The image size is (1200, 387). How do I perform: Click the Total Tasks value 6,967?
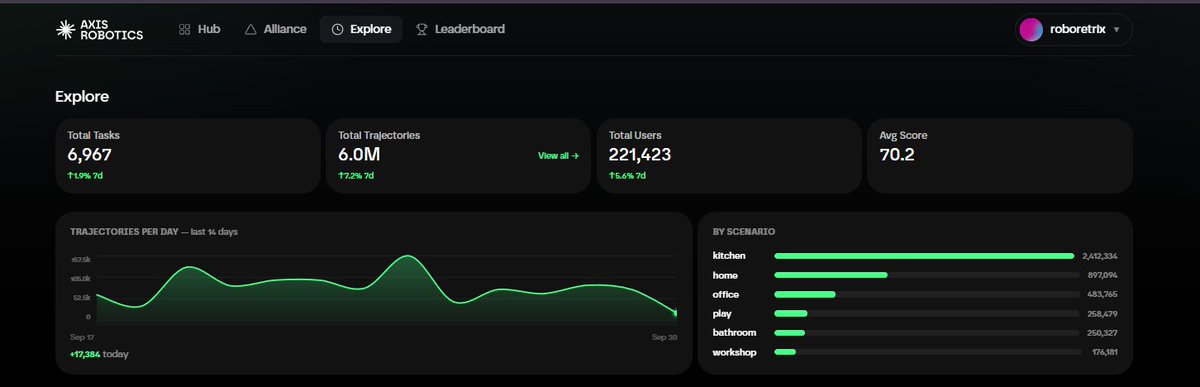tap(89, 155)
